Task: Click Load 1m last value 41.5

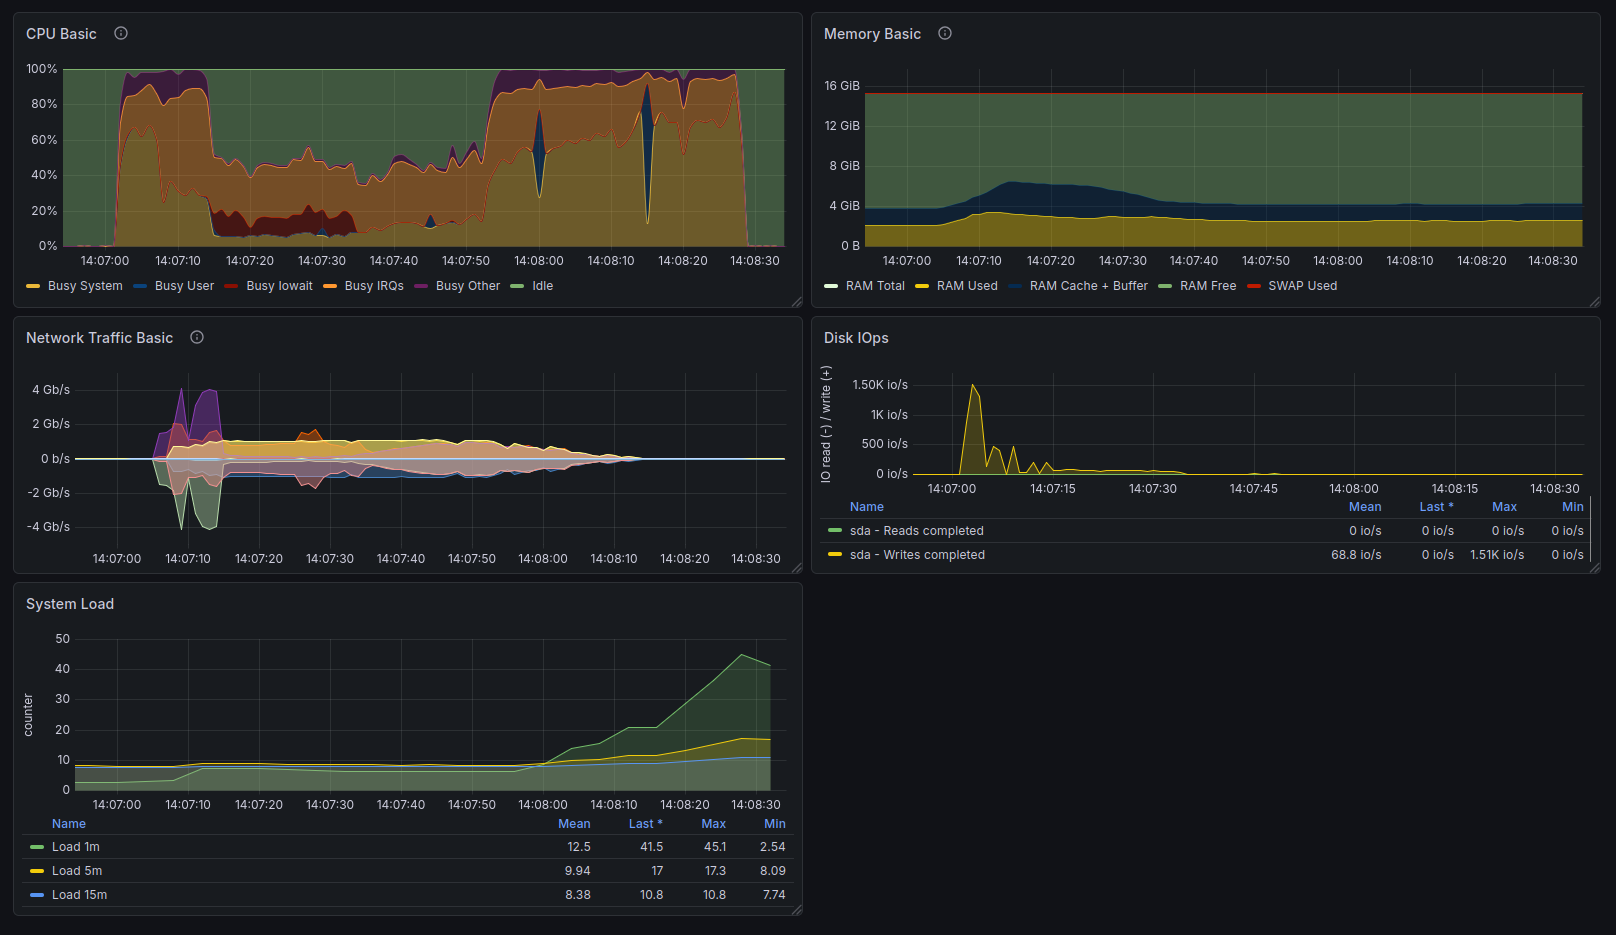Action: (651, 847)
